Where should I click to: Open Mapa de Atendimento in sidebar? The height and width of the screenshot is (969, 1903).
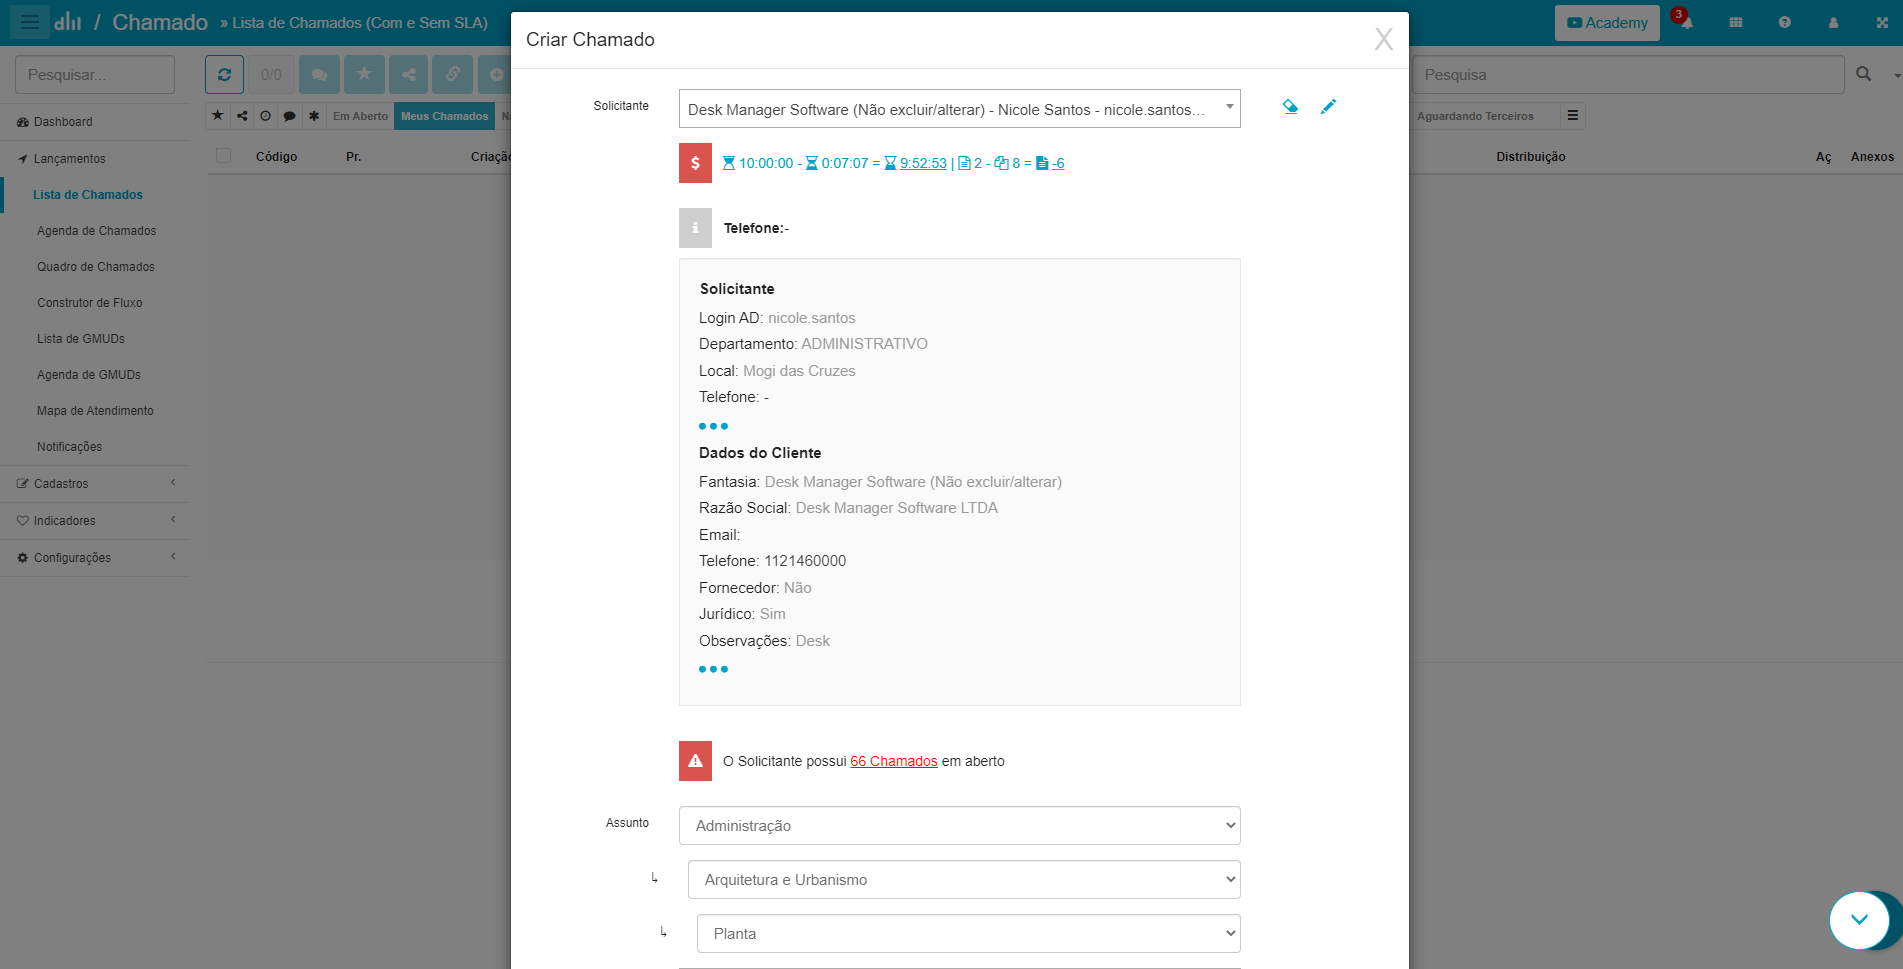95,411
